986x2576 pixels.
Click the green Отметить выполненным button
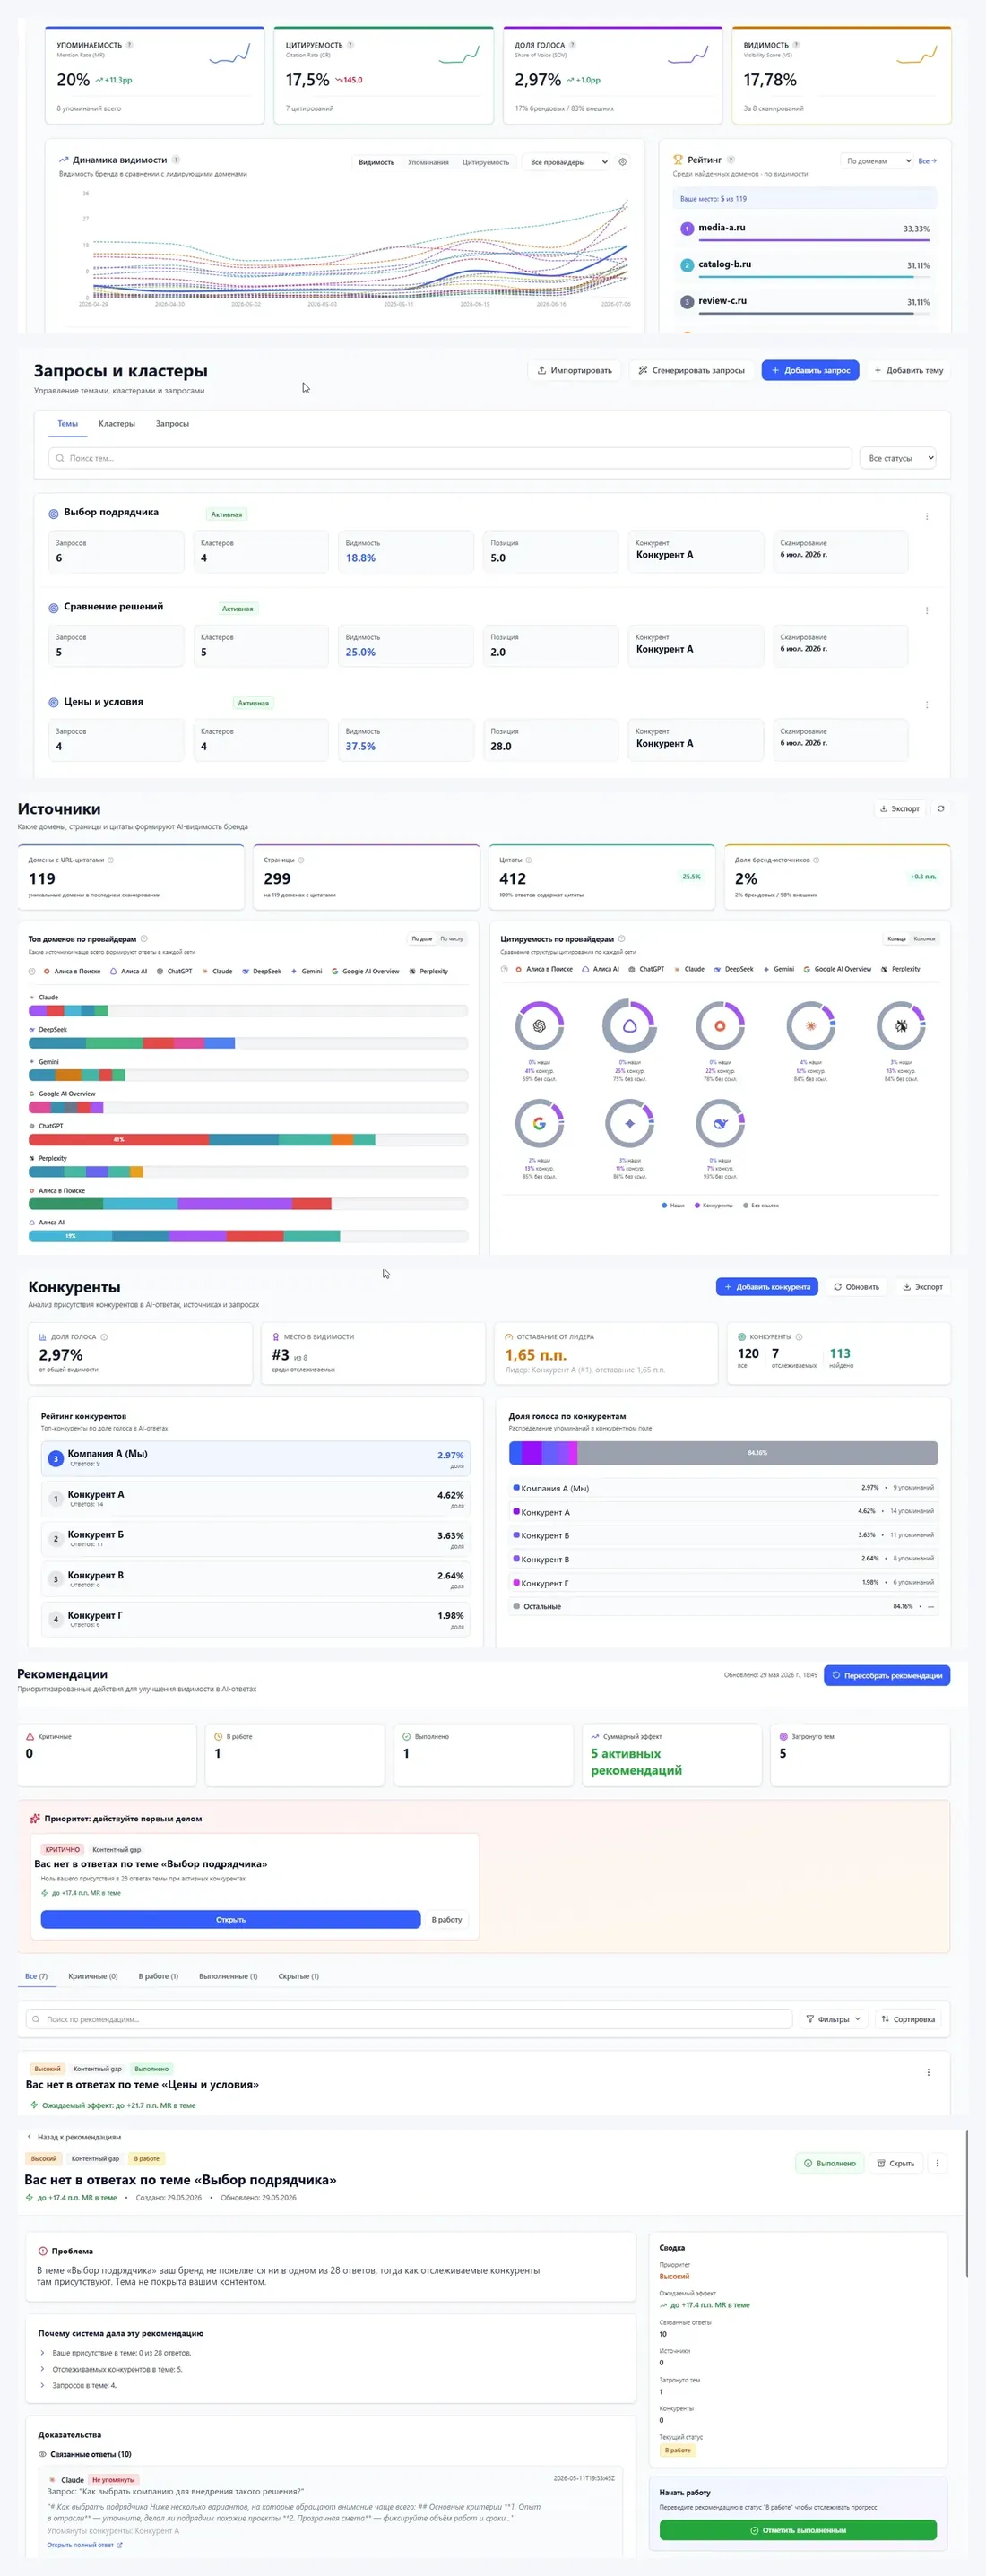point(798,2530)
